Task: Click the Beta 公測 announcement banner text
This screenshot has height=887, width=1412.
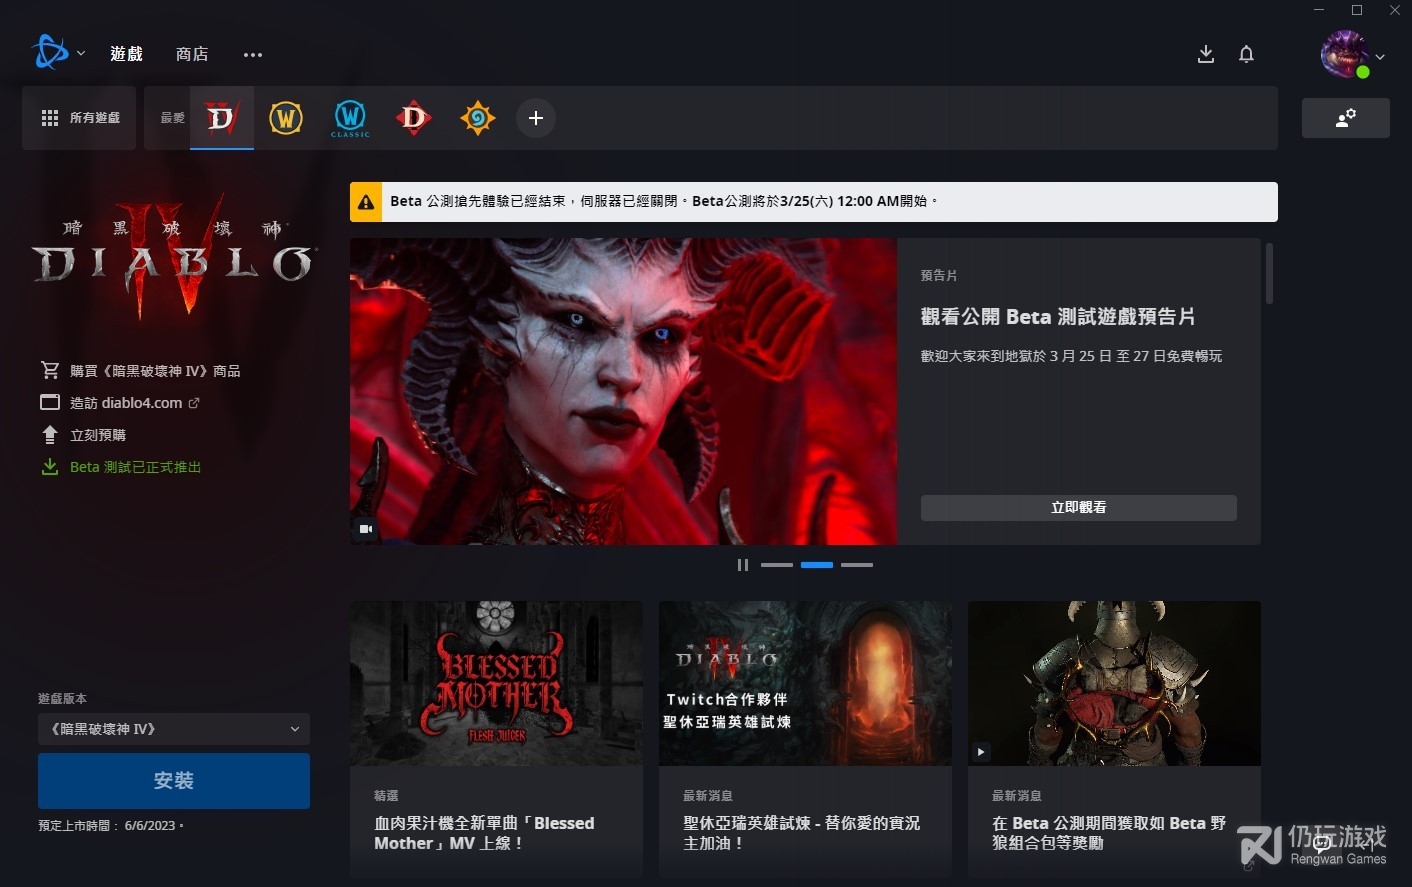Action: coord(664,201)
